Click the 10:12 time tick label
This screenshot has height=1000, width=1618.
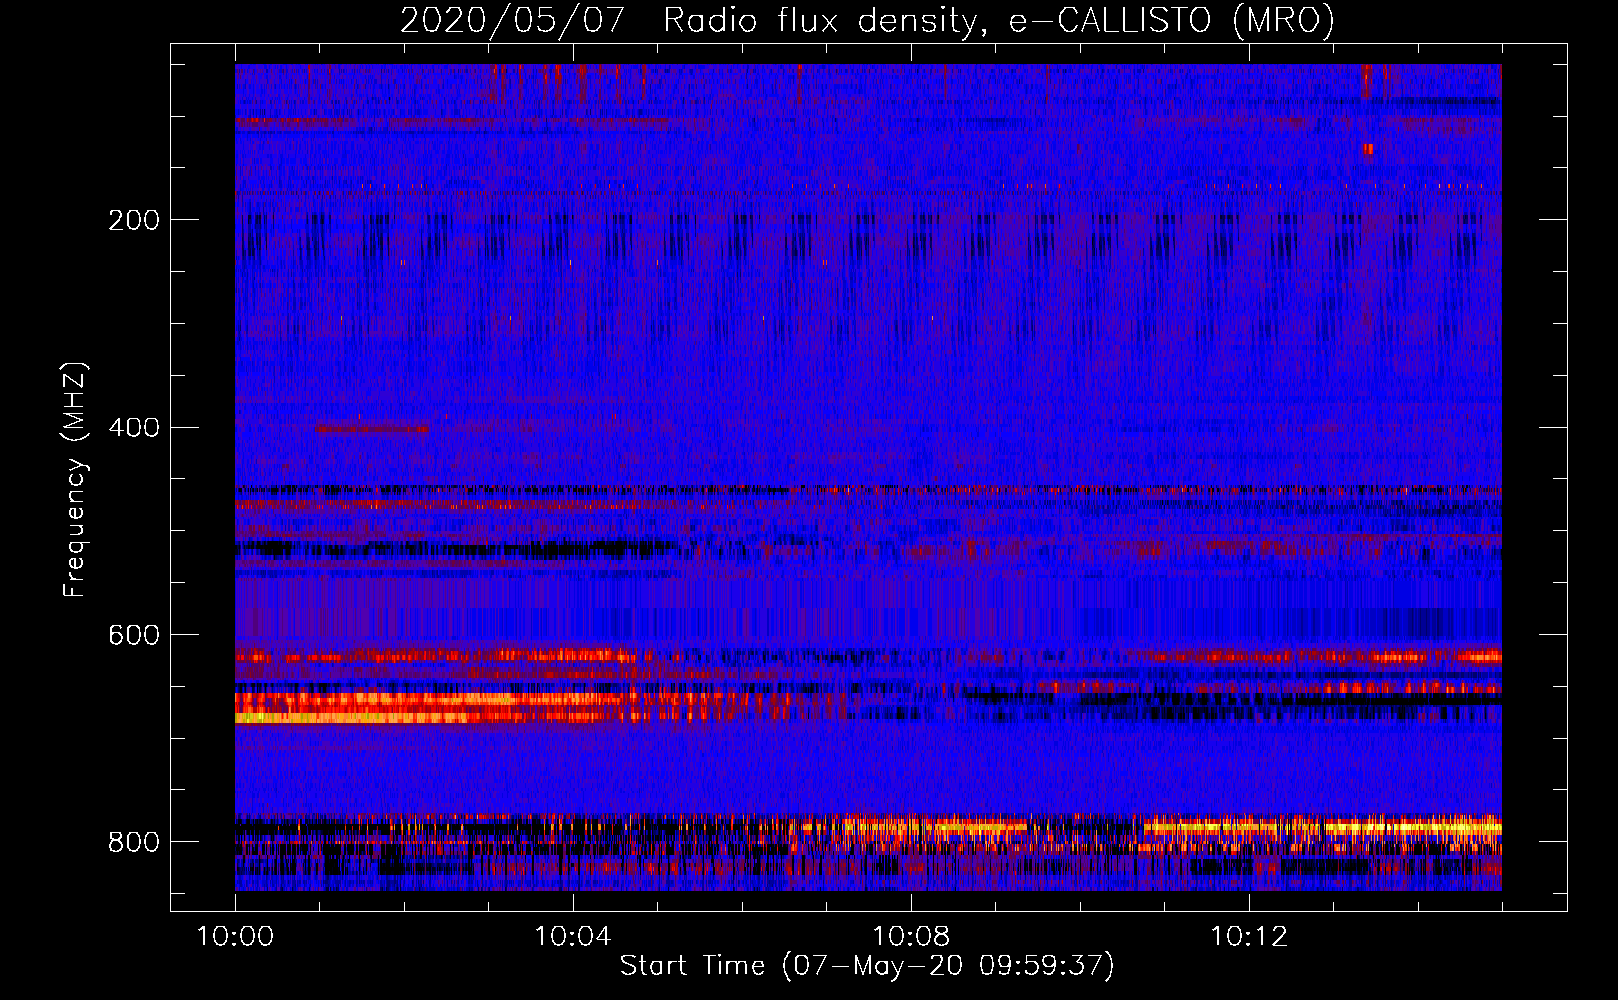tap(1249, 936)
